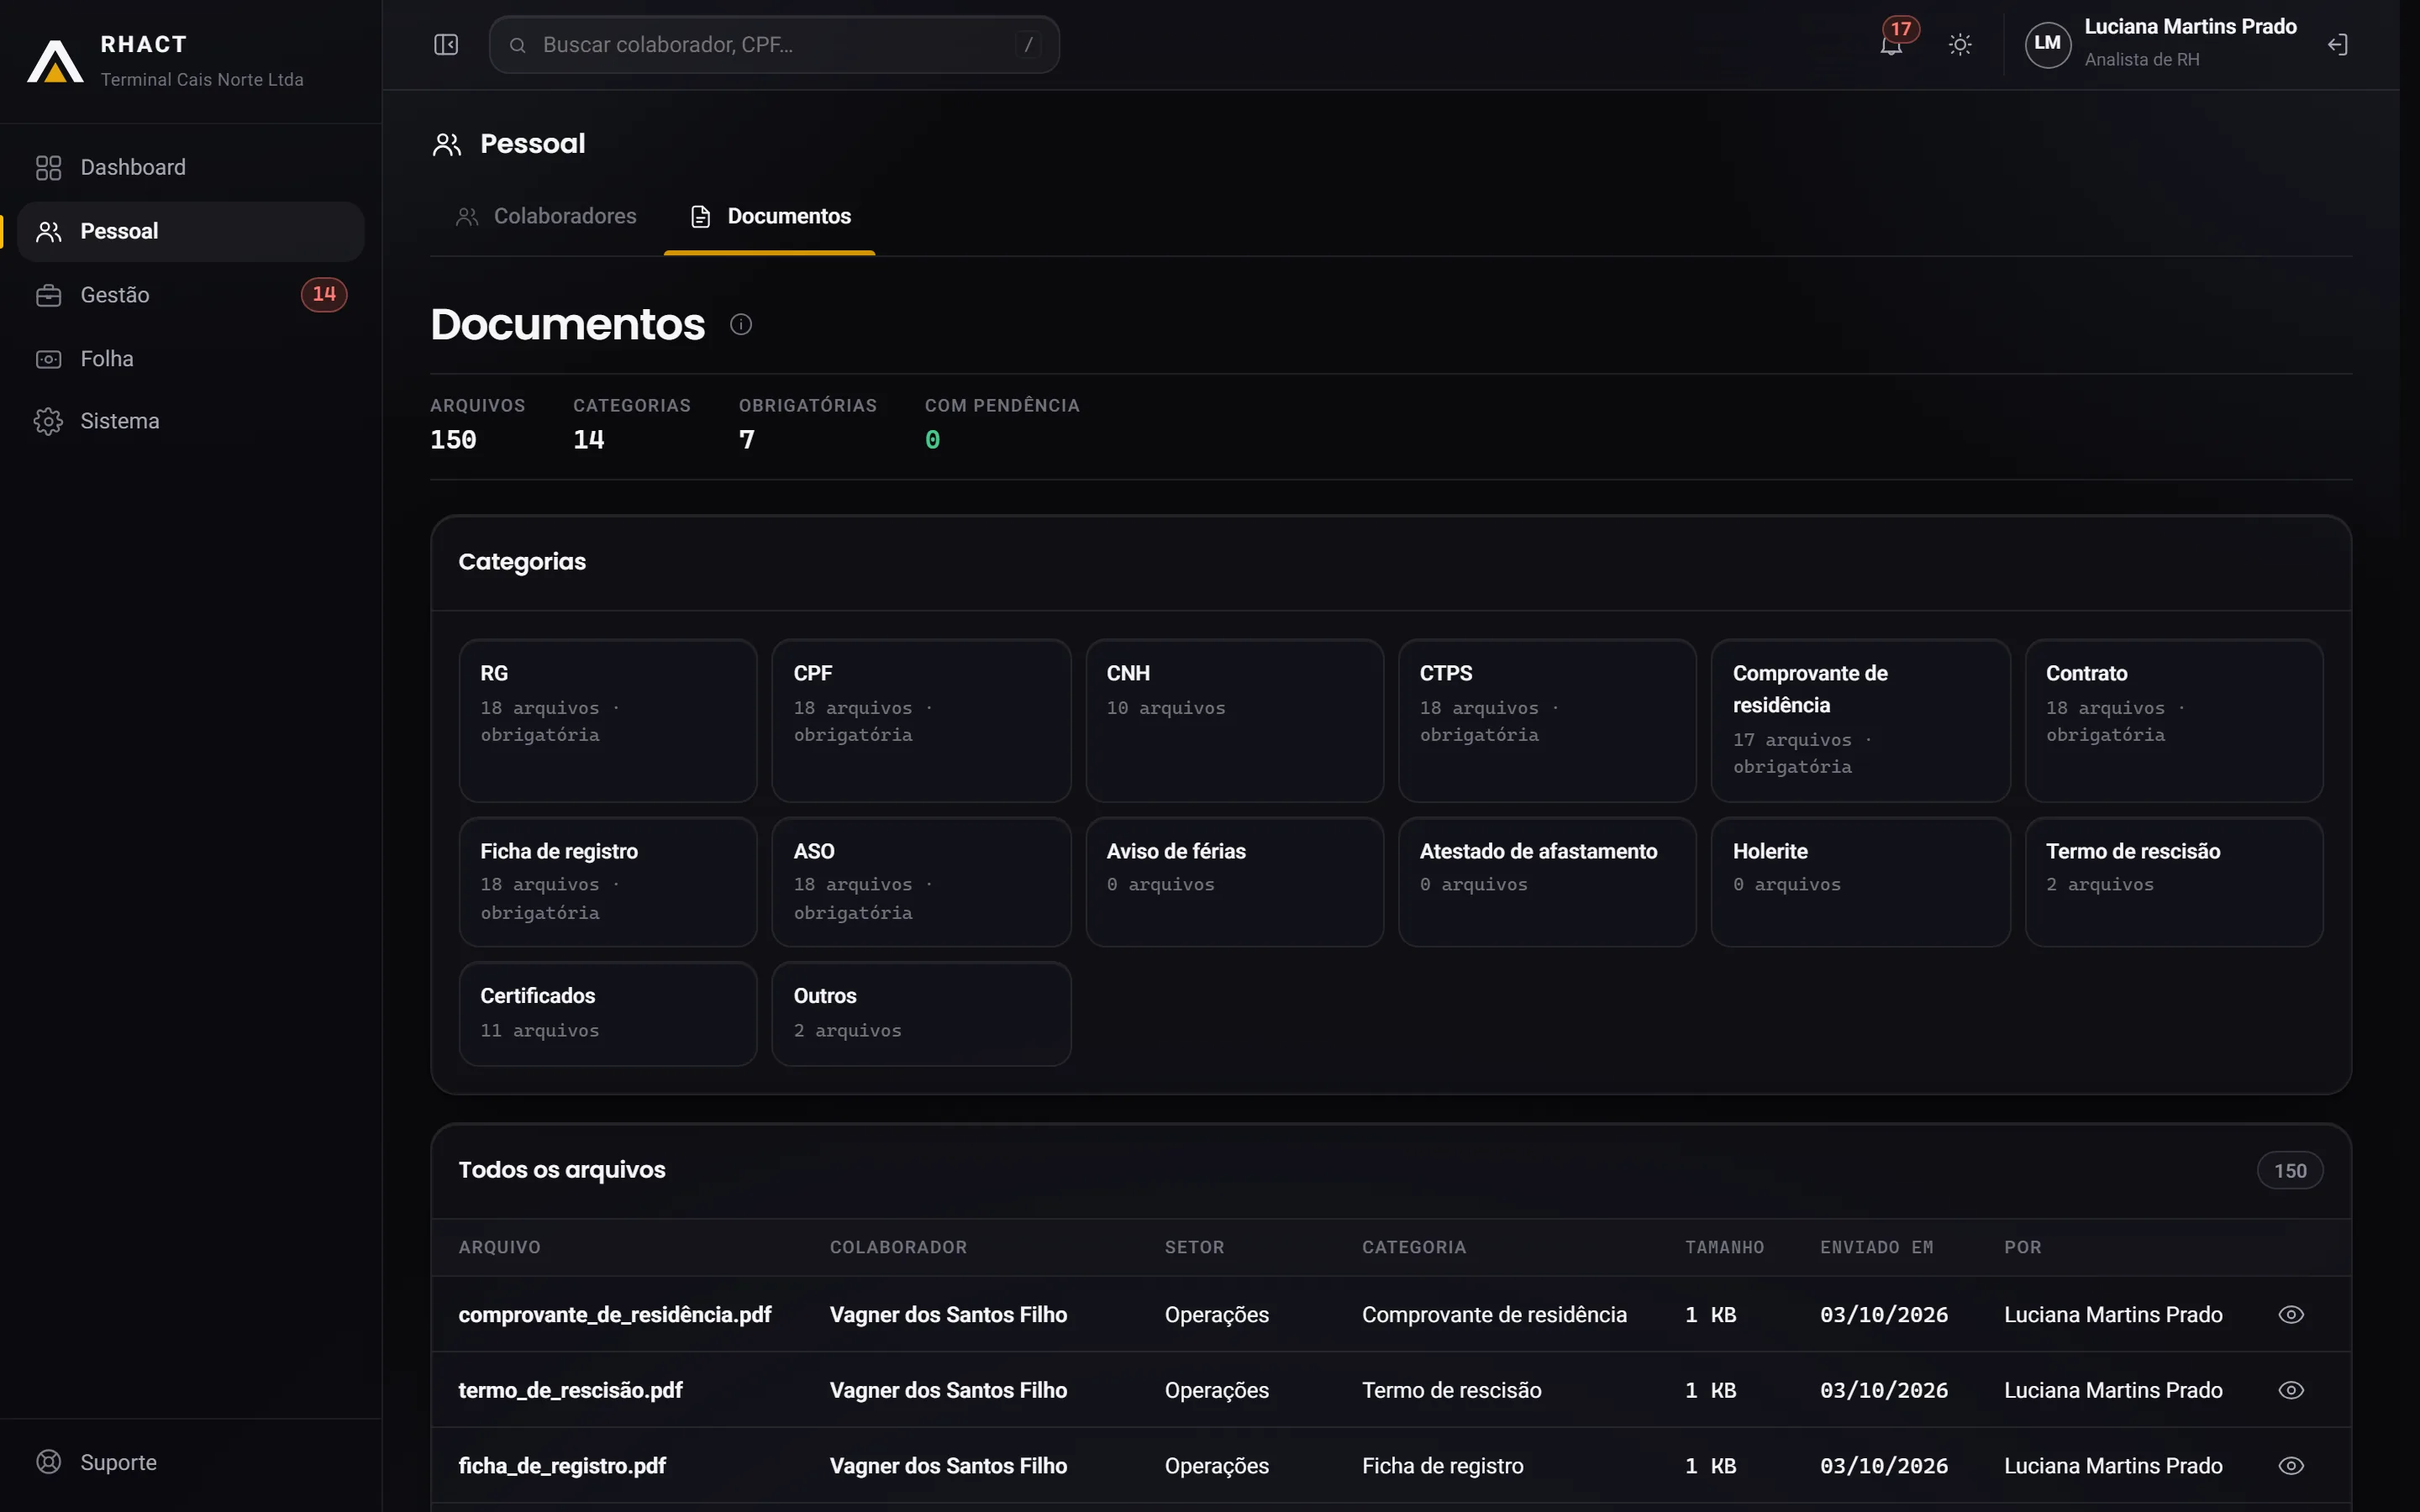View termo_de_rescisão.pdf eye icon

[2291, 1390]
